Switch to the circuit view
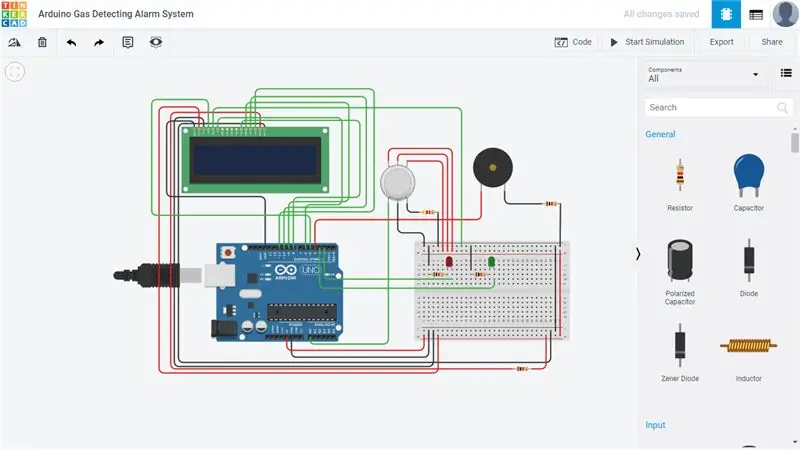Screen dimensions: 800x450 [726, 14]
